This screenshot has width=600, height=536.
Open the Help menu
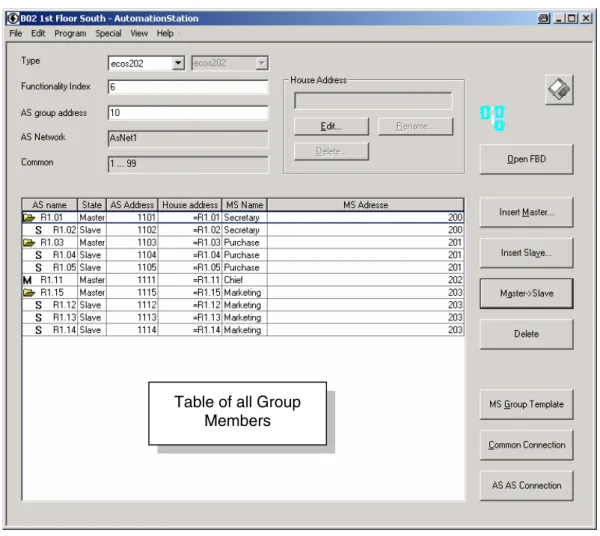(x=165, y=33)
